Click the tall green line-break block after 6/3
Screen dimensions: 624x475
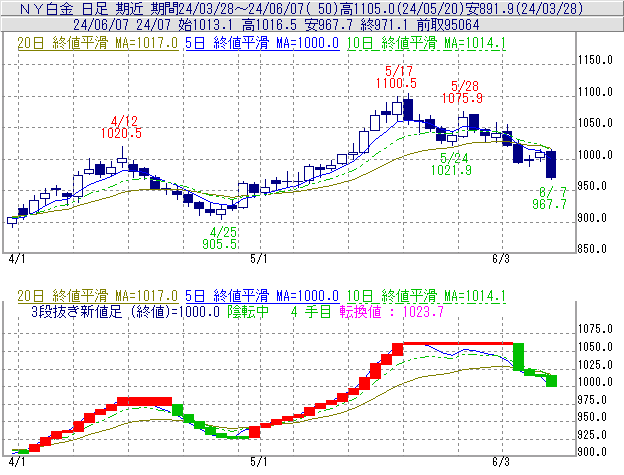pyautogui.click(x=519, y=357)
